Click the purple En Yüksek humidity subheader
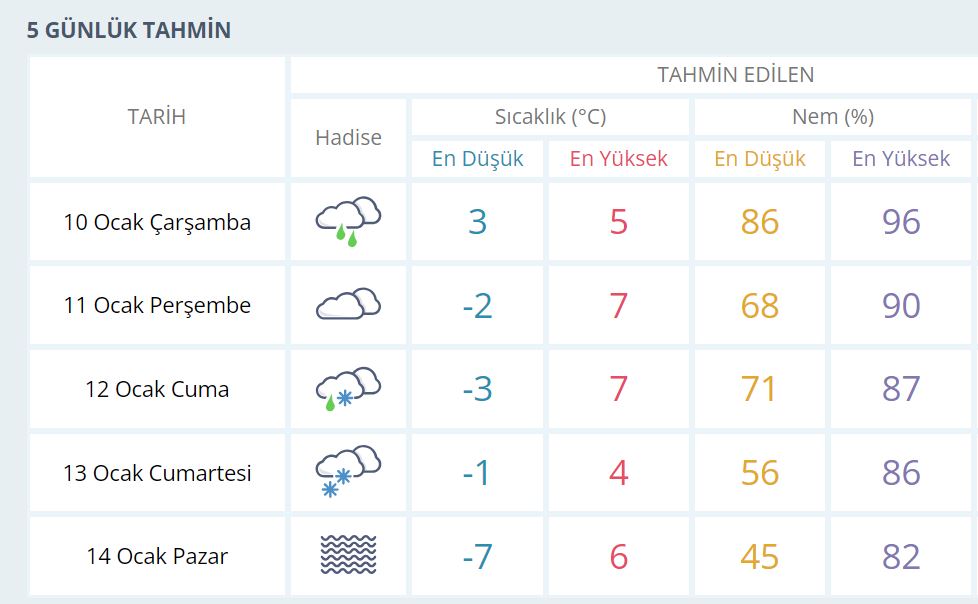978x604 pixels. 901,158
